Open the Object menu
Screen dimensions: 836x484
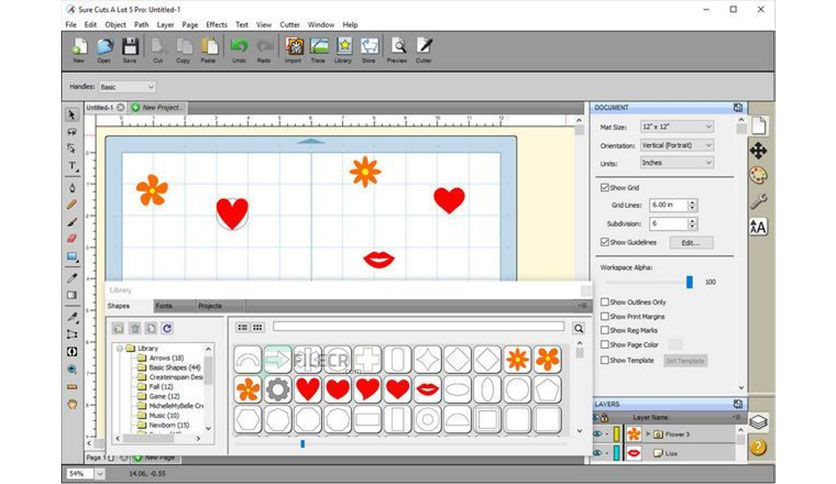pyautogui.click(x=116, y=25)
